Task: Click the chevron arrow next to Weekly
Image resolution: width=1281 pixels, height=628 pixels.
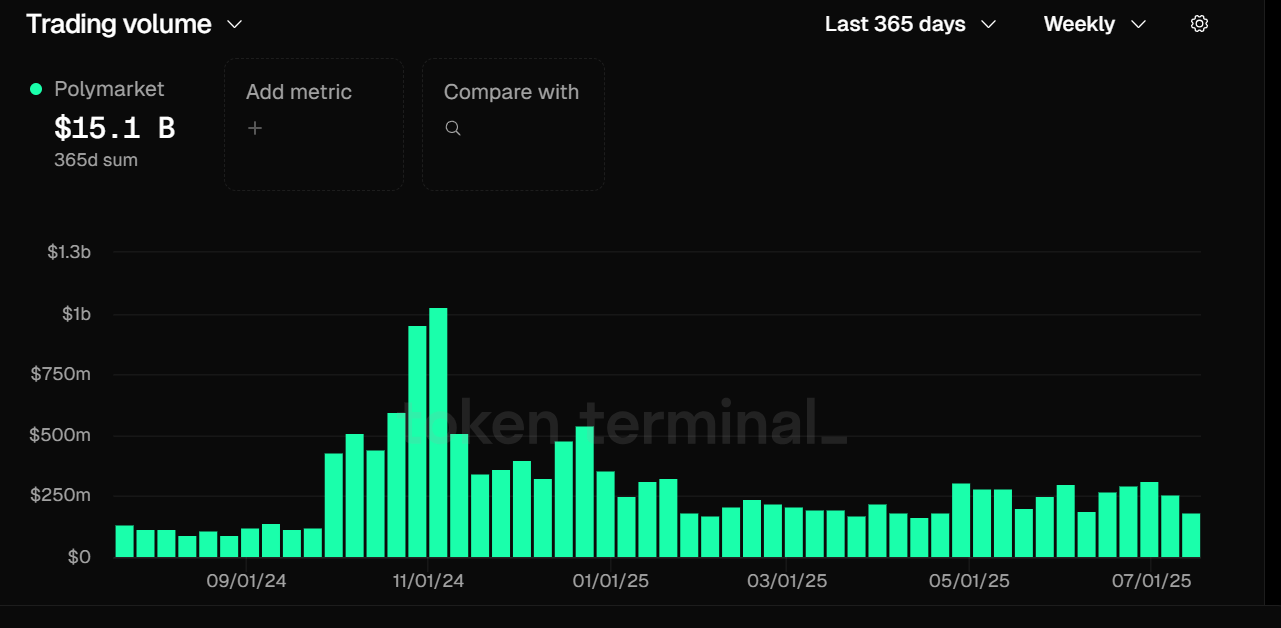Action: 1138,24
